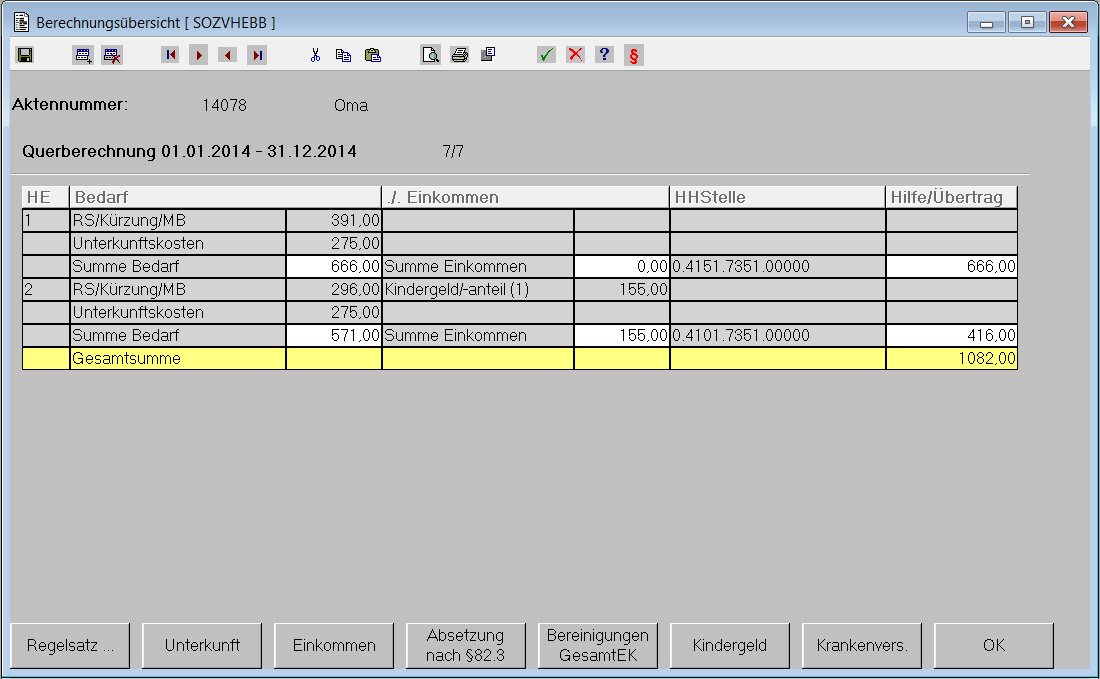The width and height of the screenshot is (1100, 679).
Task: Click the red paragraph section symbol icon
Action: tap(633, 55)
